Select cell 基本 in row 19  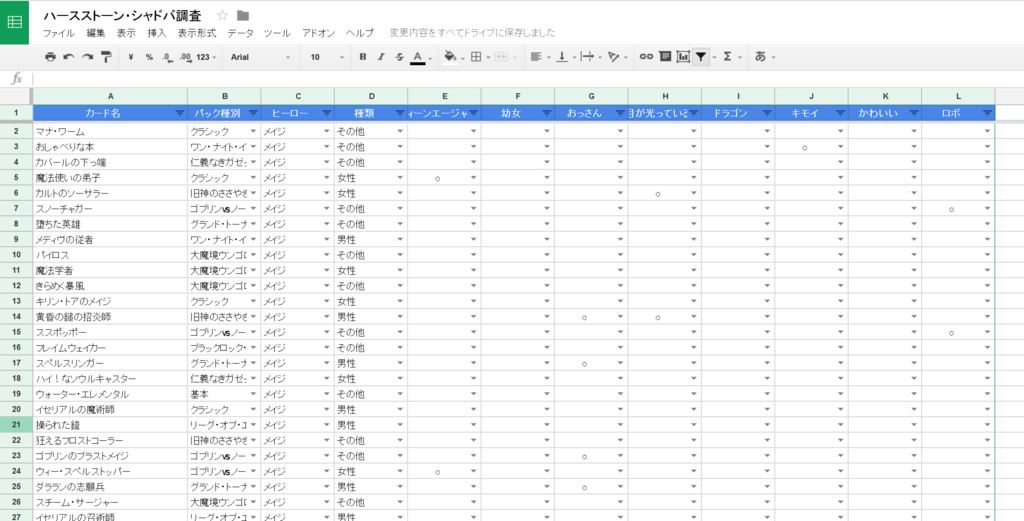224,394
